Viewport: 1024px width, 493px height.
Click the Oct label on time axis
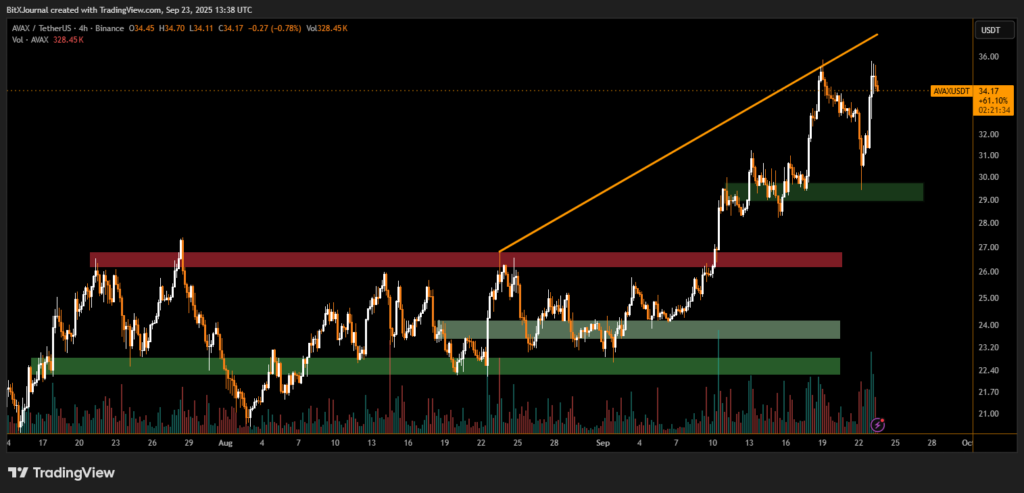point(966,441)
